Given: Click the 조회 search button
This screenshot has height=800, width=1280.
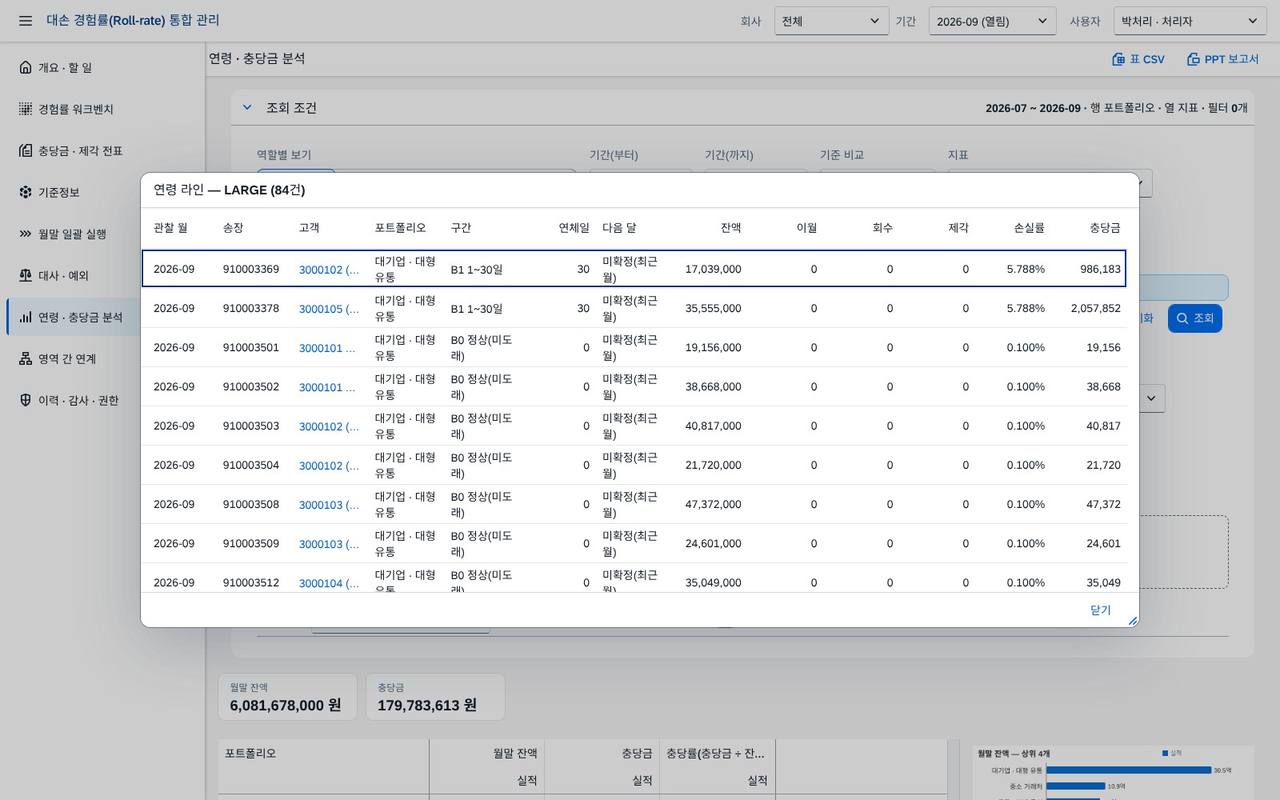Looking at the screenshot, I should 1195,318.
